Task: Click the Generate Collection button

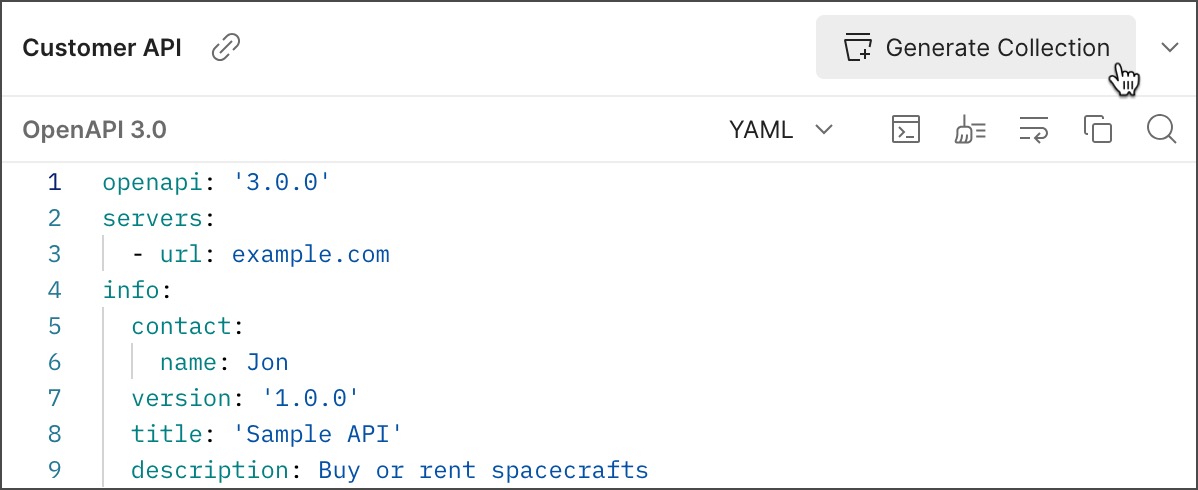Action: (976, 47)
